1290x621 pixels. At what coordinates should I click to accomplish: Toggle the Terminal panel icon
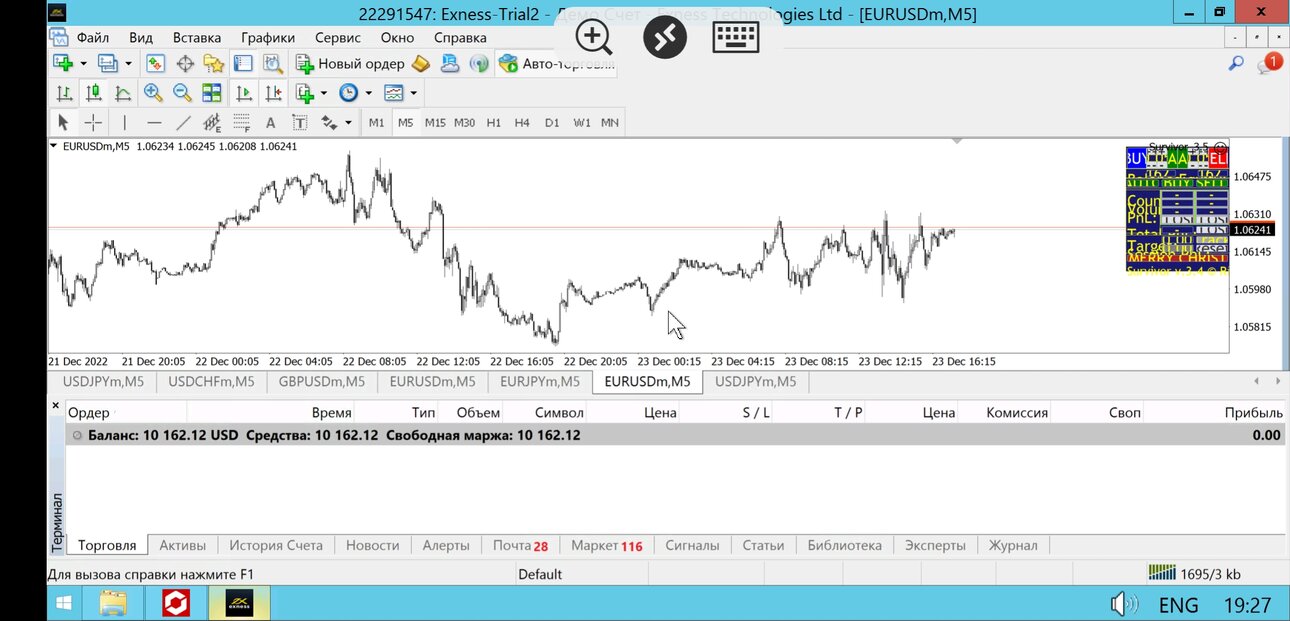(243, 64)
